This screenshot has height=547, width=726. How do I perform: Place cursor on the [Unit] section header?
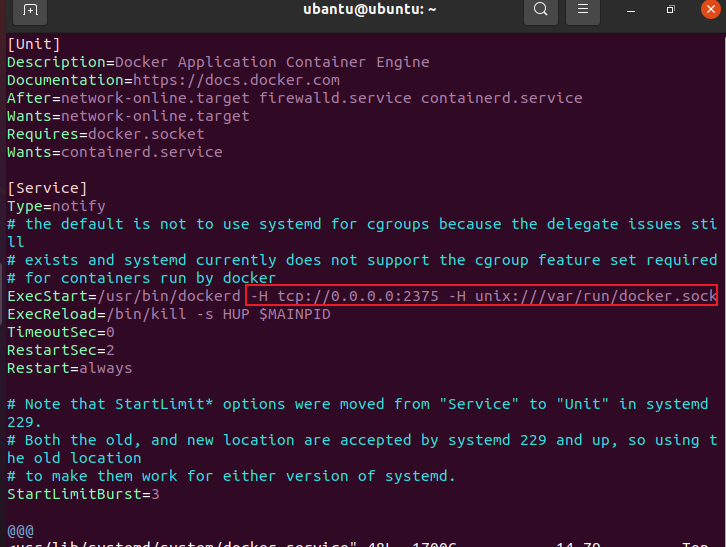pyautogui.click(x=34, y=44)
